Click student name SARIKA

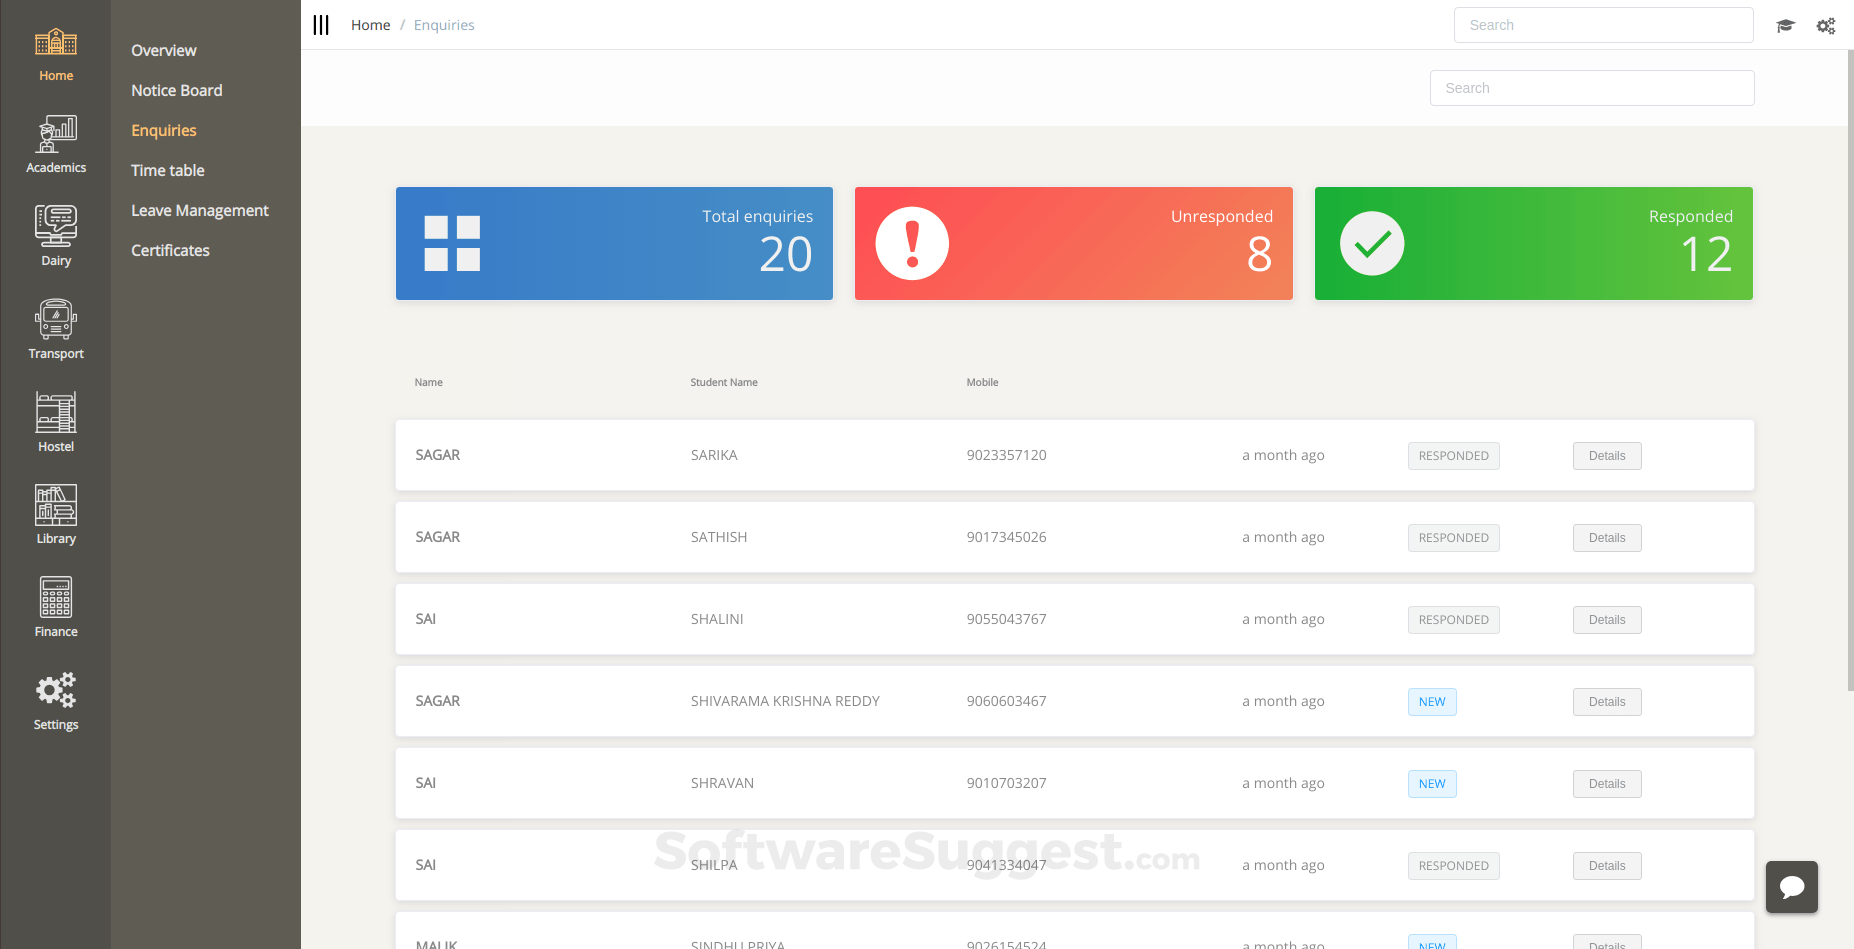714,455
